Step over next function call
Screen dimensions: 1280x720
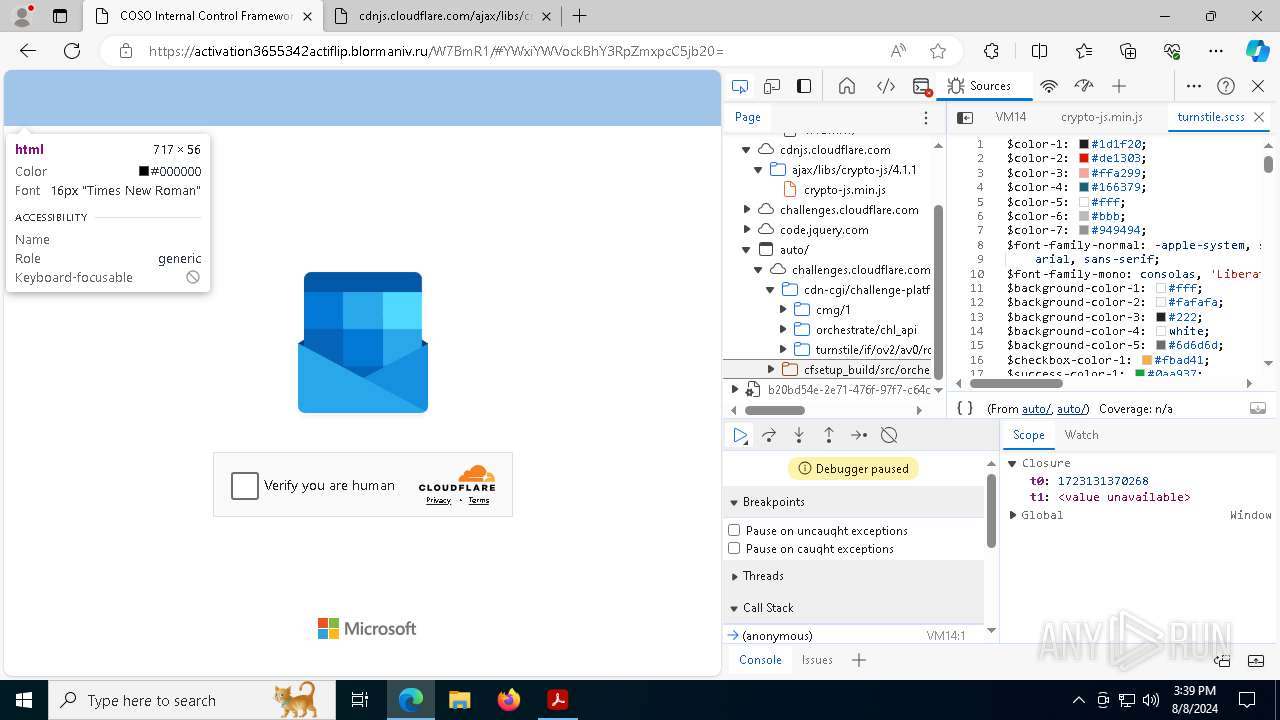coord(769,435)
